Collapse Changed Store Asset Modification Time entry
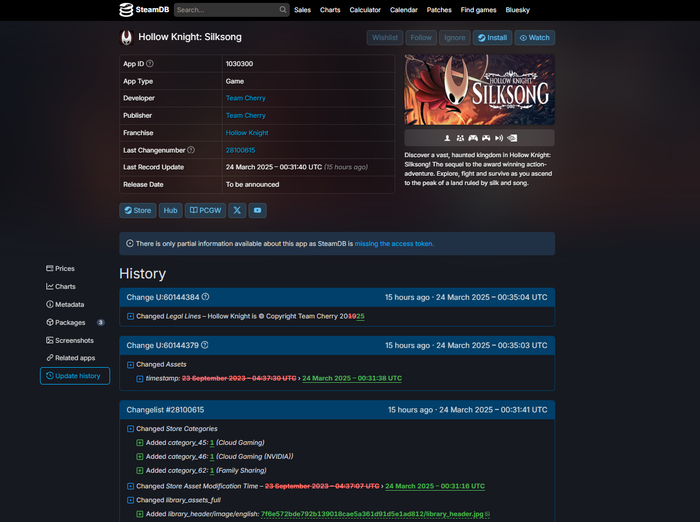The width and height of the screenshot is (700, 522). [130, 486]
